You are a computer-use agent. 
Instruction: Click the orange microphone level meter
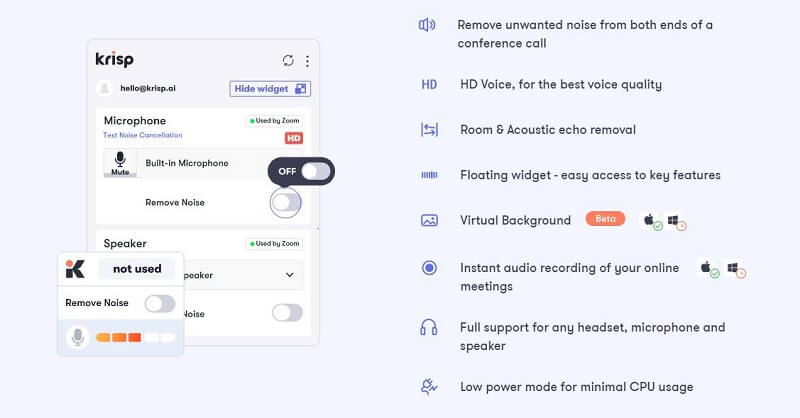135,337
